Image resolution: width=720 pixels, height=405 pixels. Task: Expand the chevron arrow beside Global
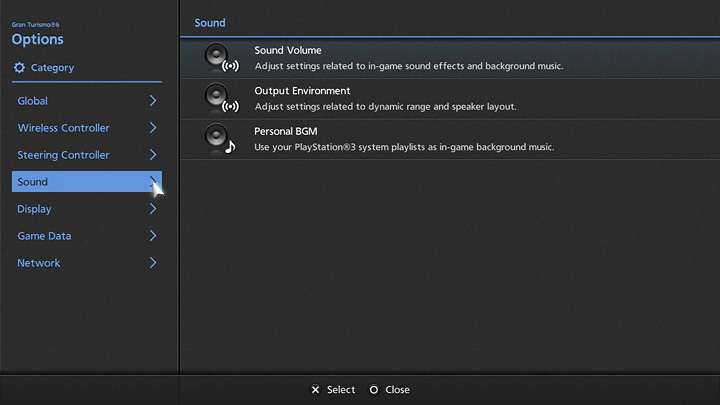coord(153,101)
